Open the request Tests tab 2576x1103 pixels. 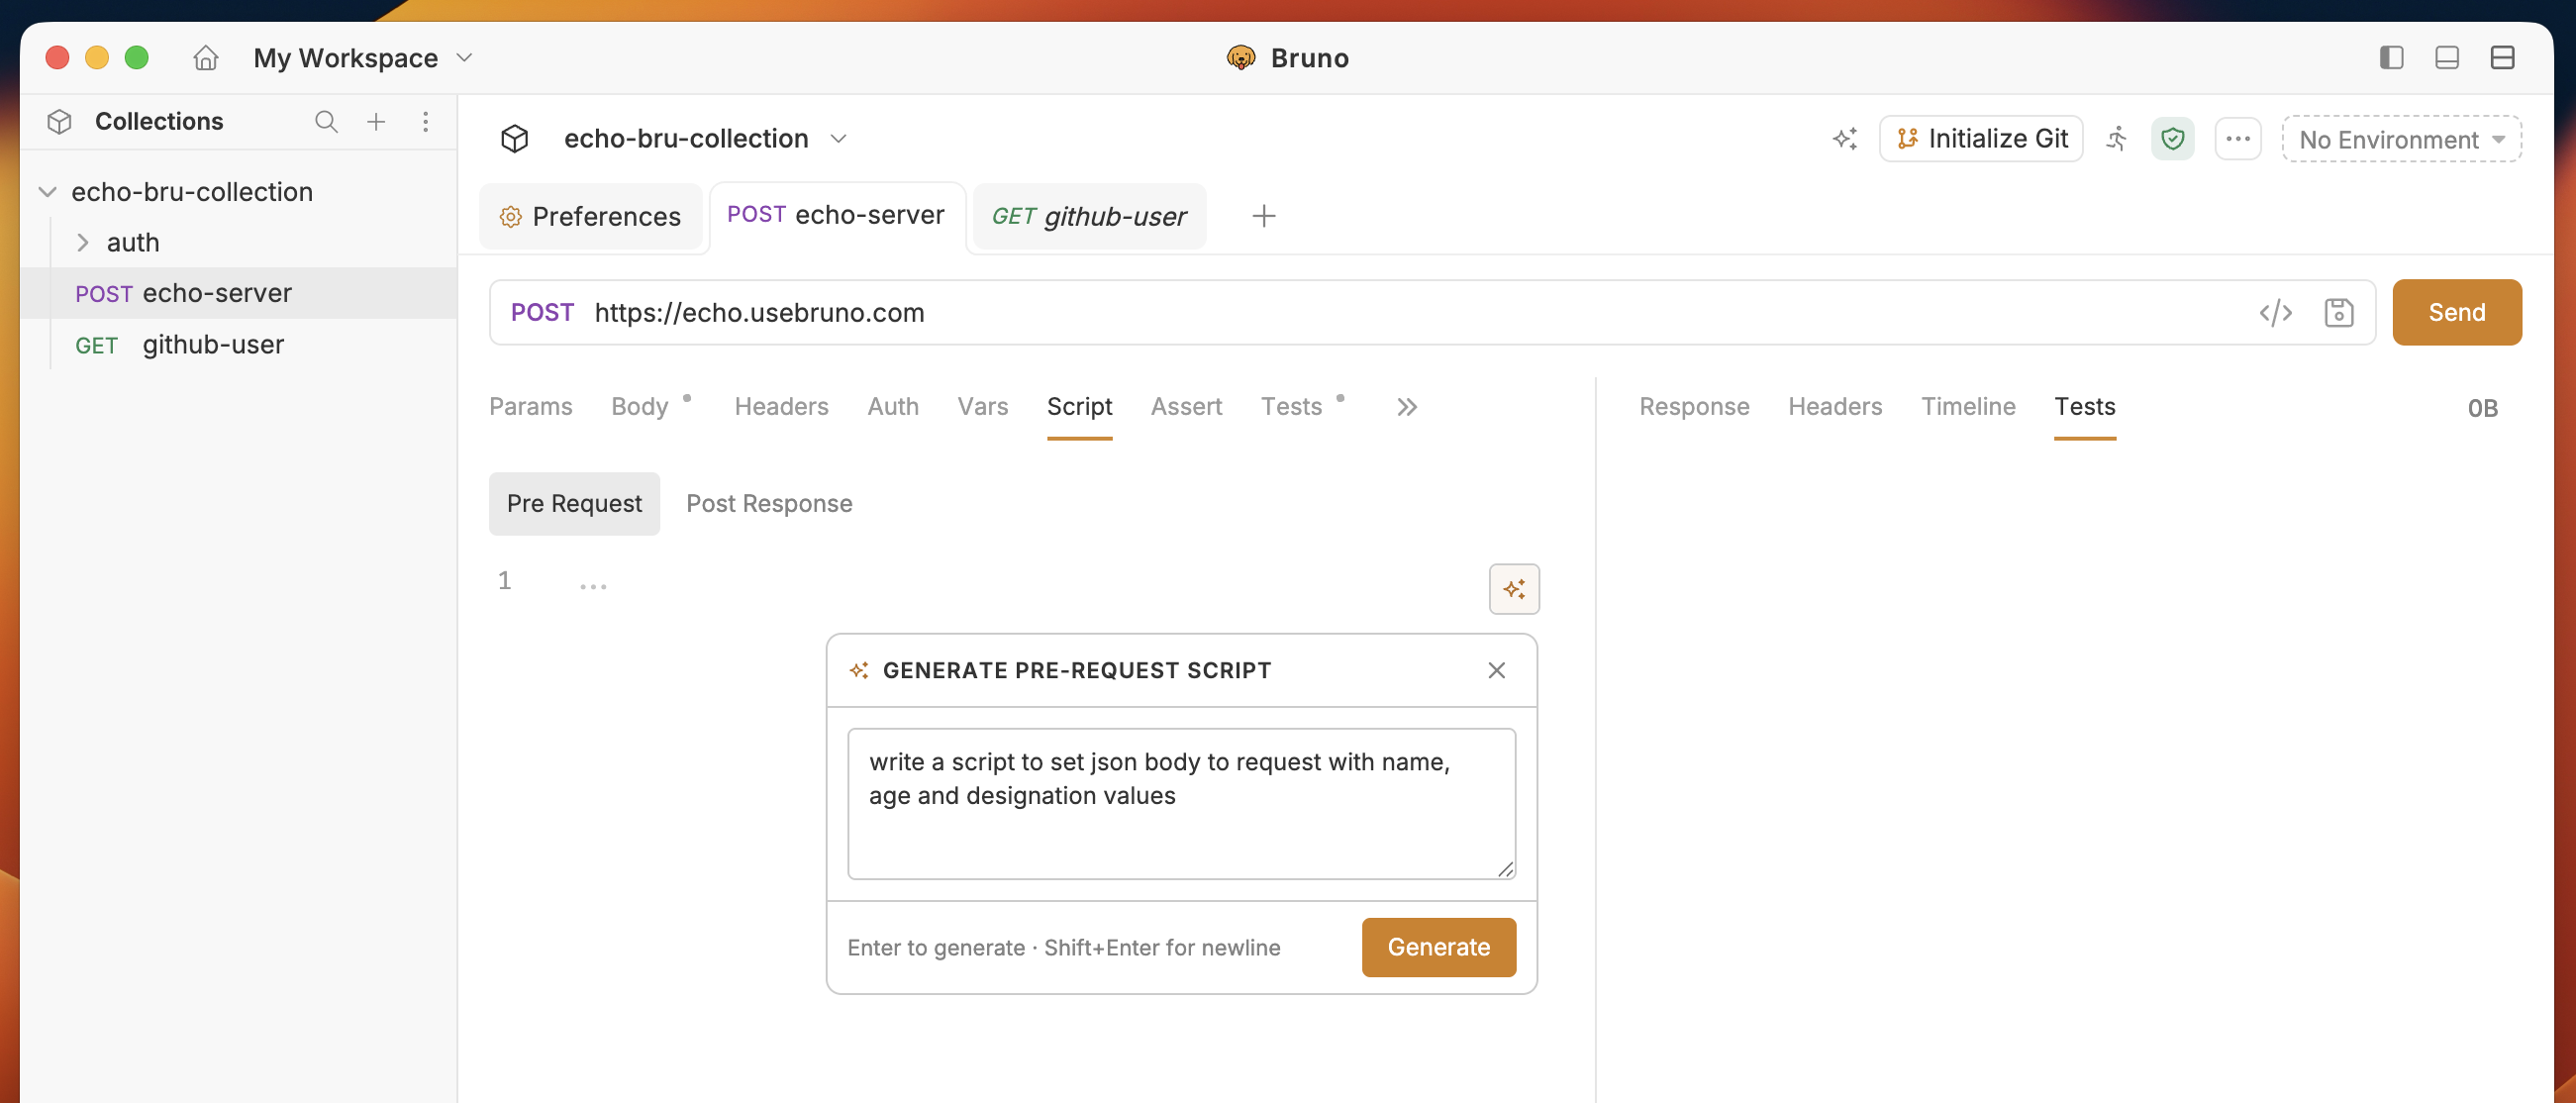[x=1291, y=406]
